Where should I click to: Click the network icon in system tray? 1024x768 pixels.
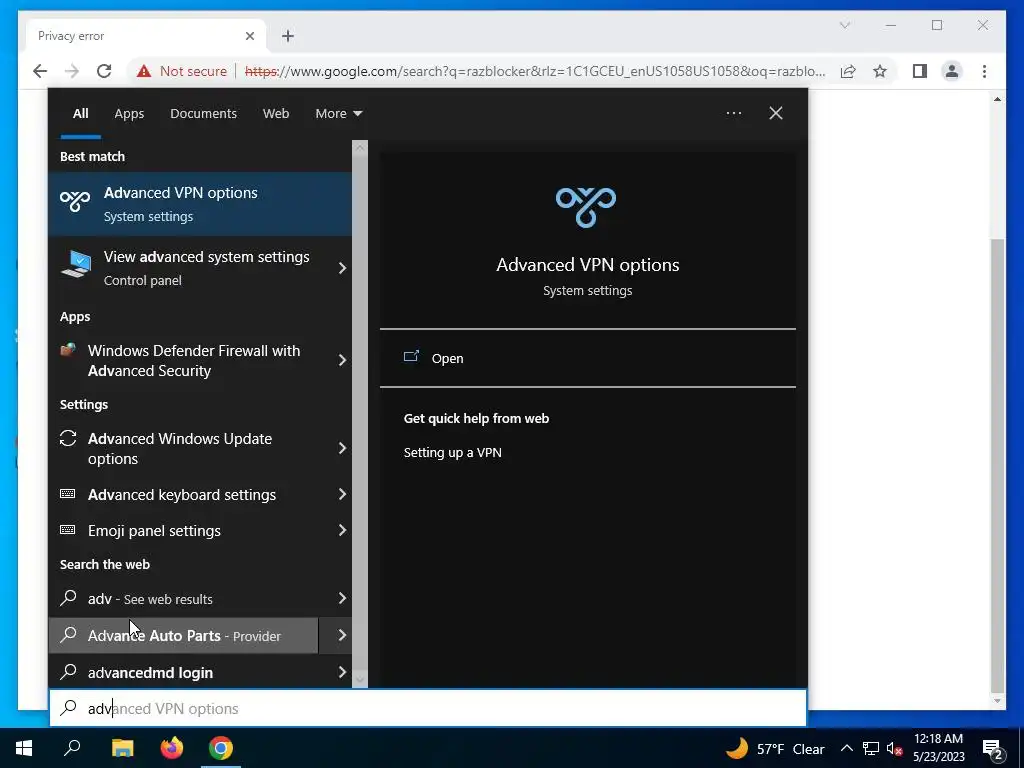(871, 748)
